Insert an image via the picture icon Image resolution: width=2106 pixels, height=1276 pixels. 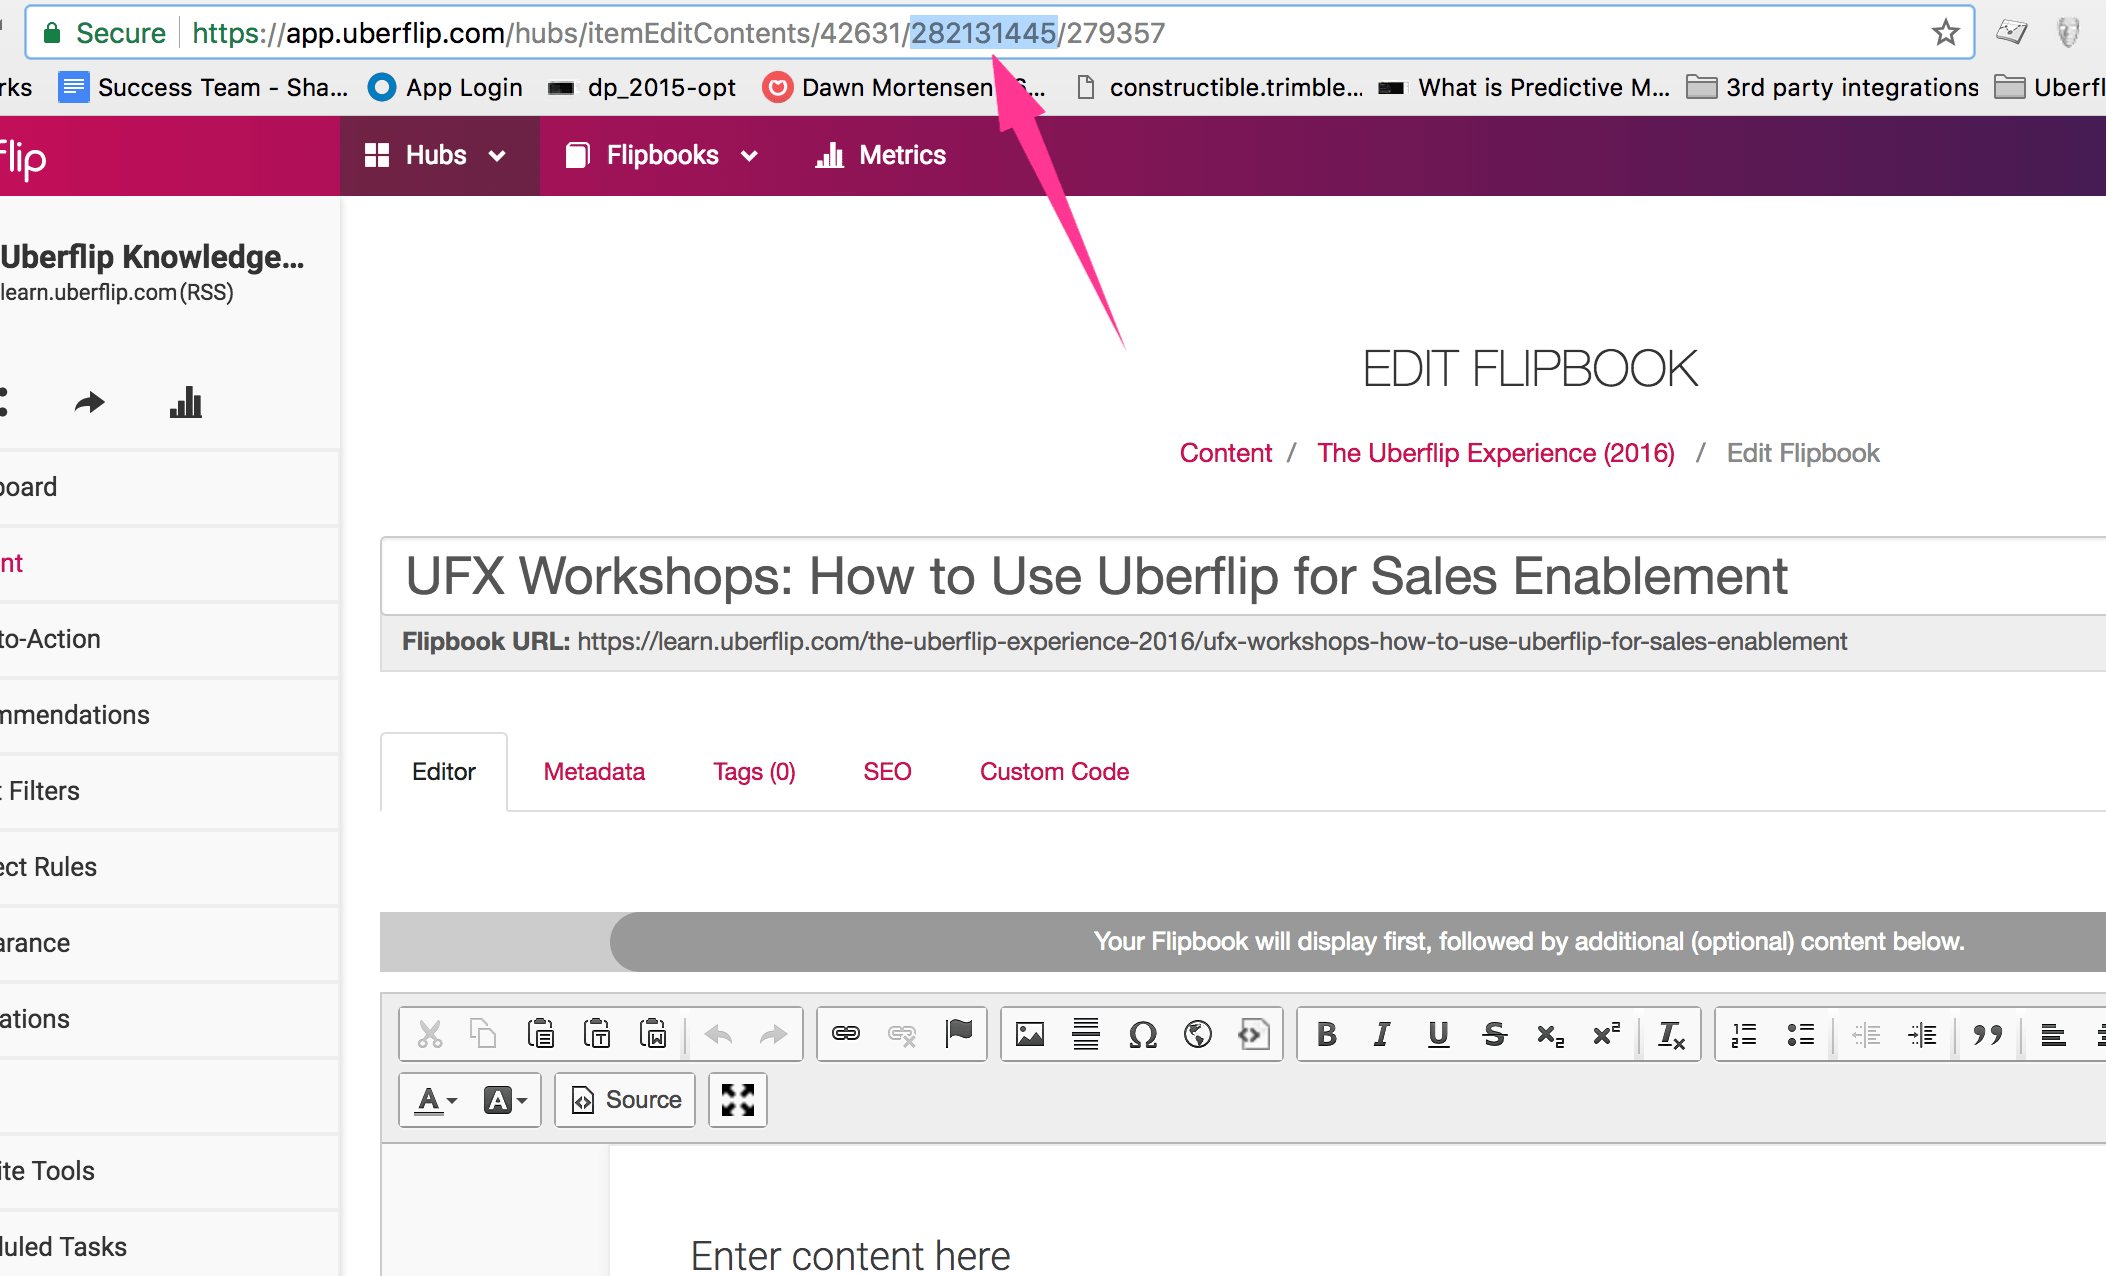[x=1030, y=1034]
